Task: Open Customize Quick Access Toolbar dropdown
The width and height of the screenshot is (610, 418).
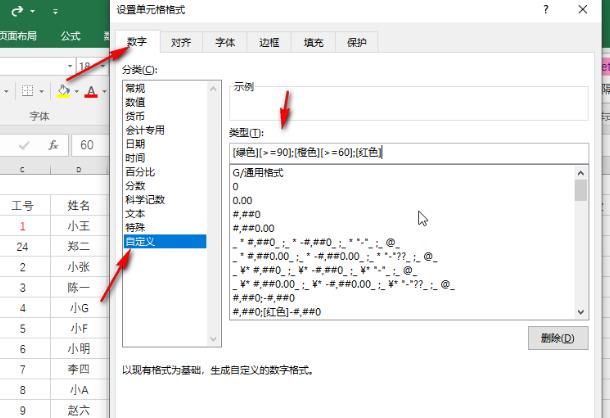Action: point(55,12)
